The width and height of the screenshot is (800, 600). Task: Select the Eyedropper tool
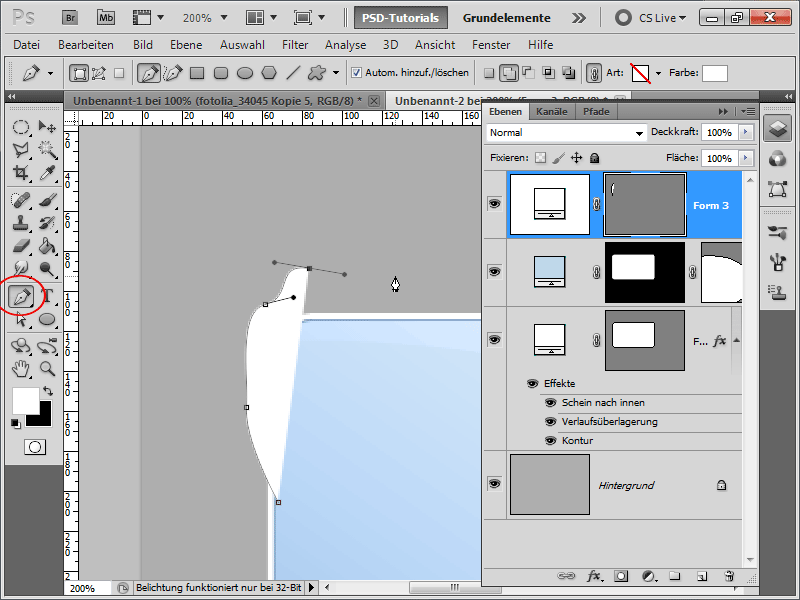[47, 173]
